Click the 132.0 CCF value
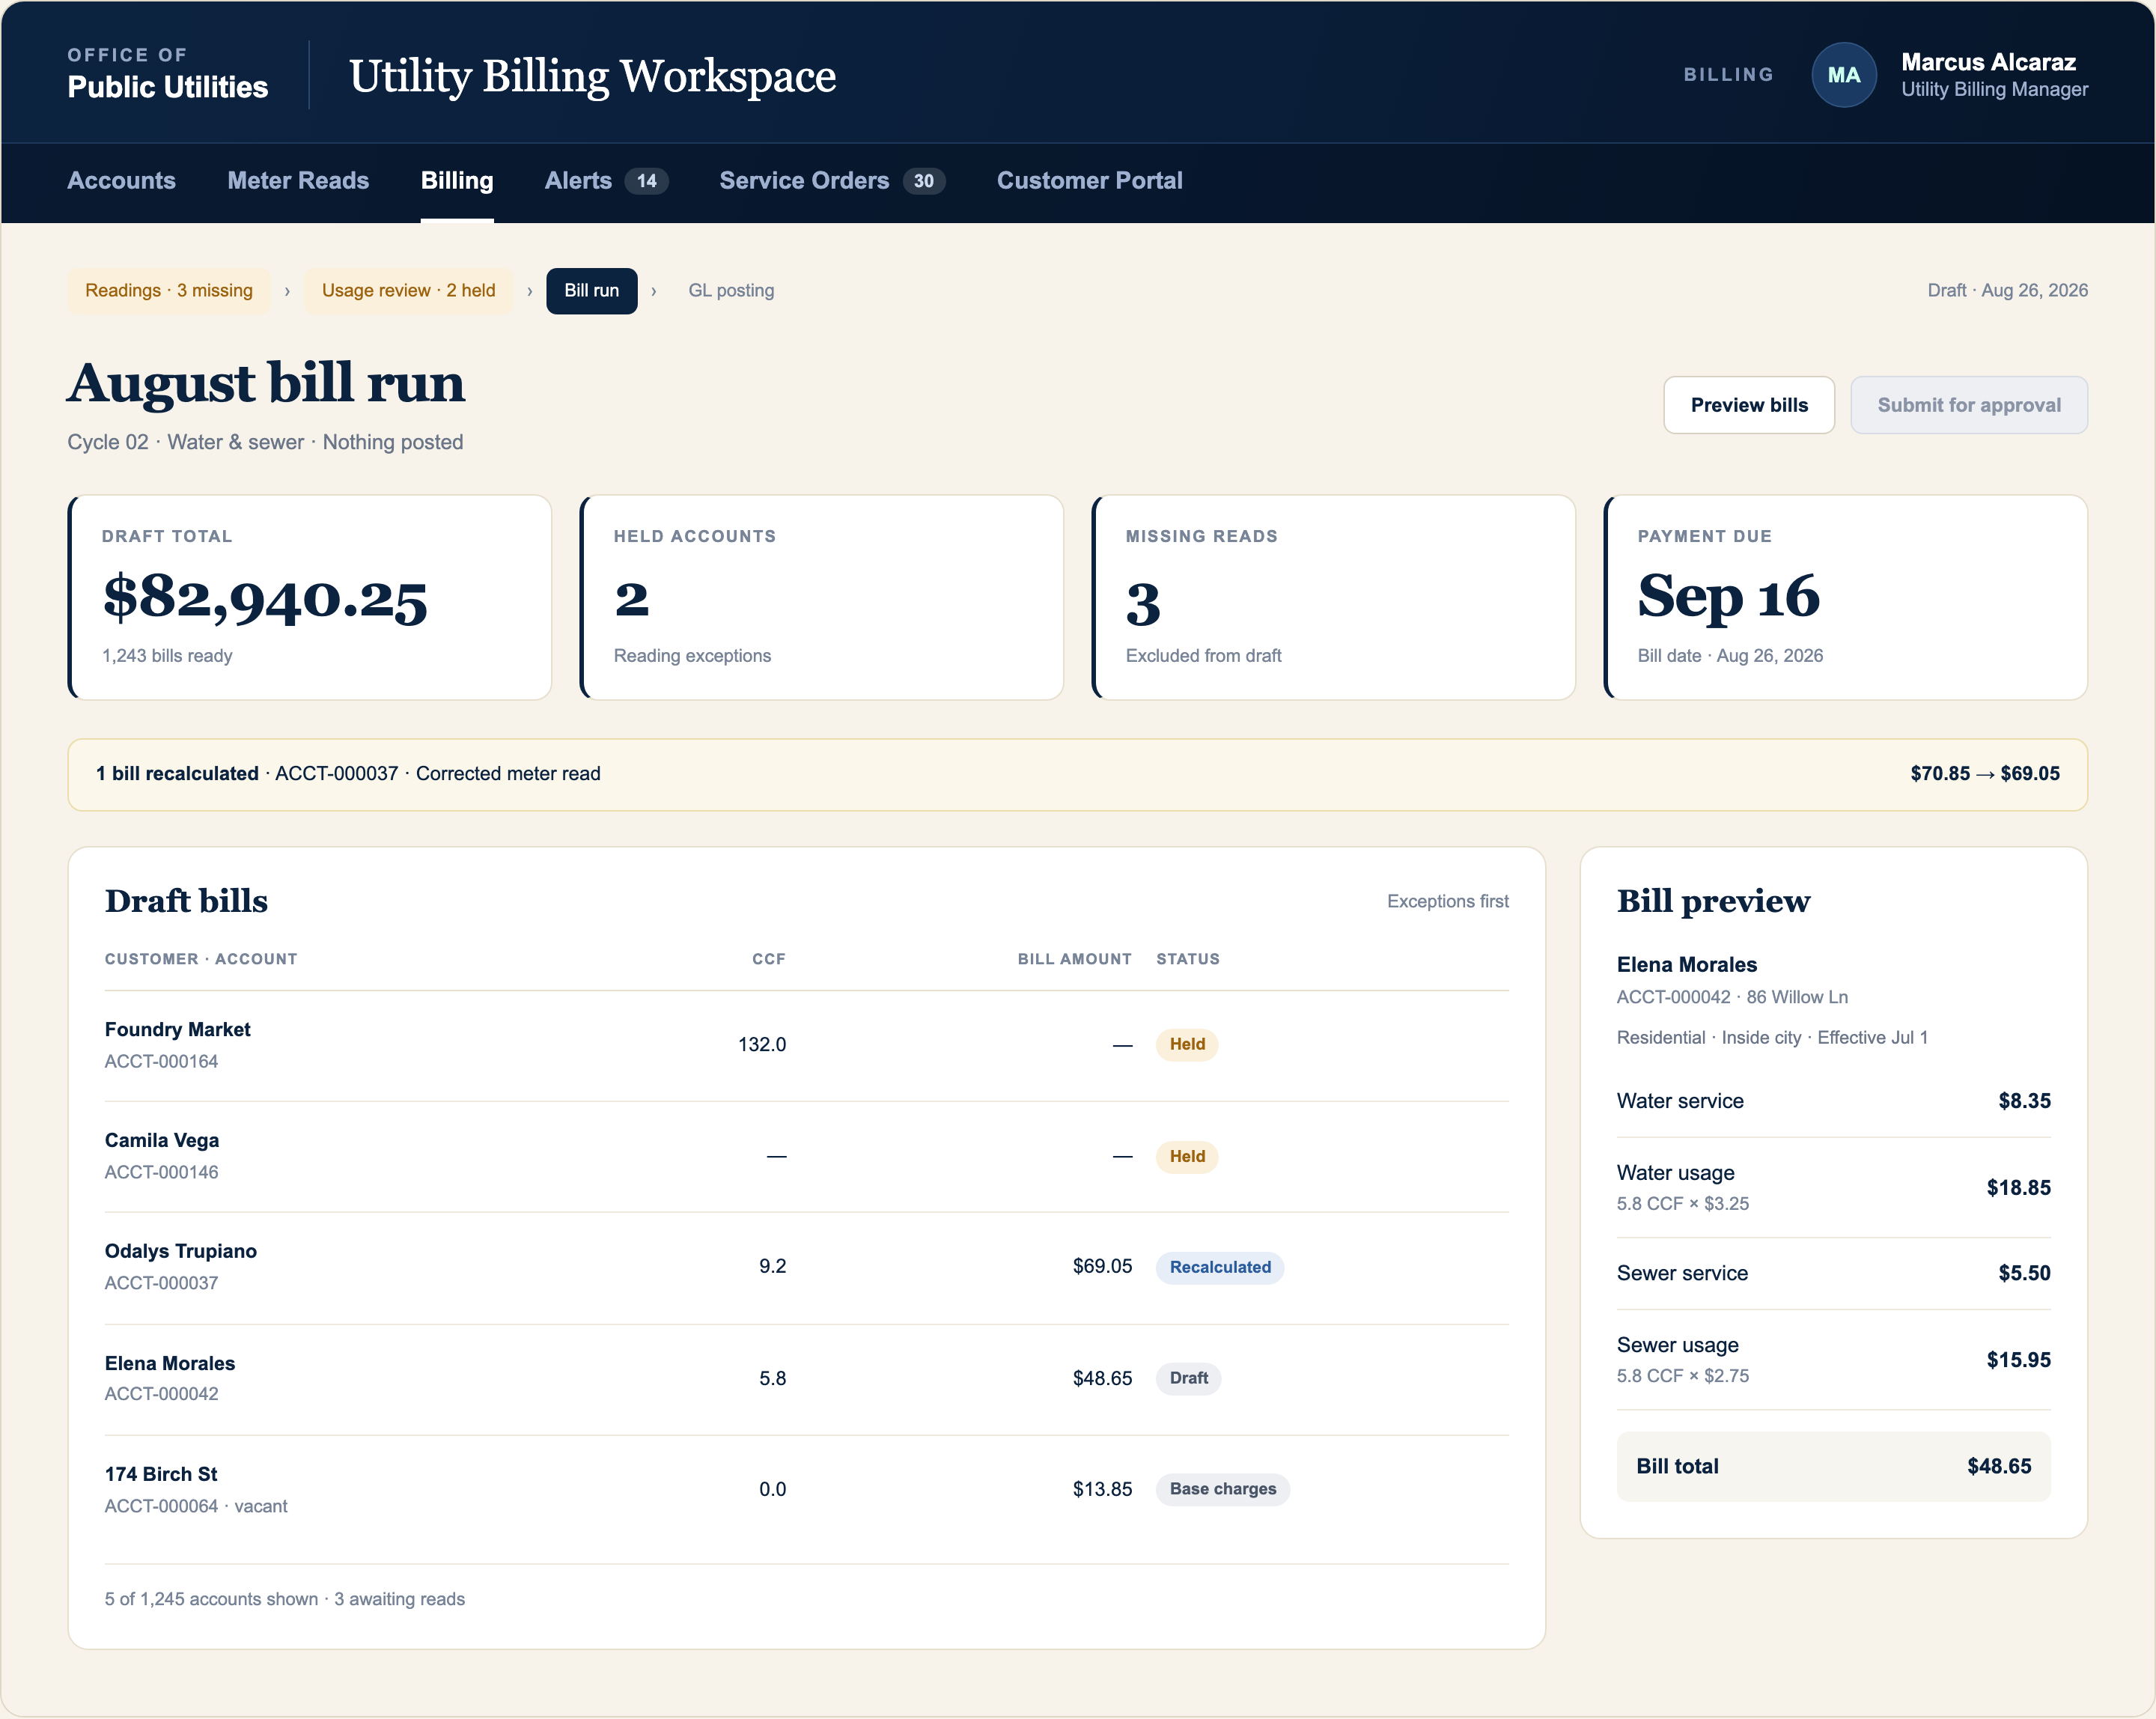Viewport: 2156px width, 1719px height. click(x=762, y=1045)
